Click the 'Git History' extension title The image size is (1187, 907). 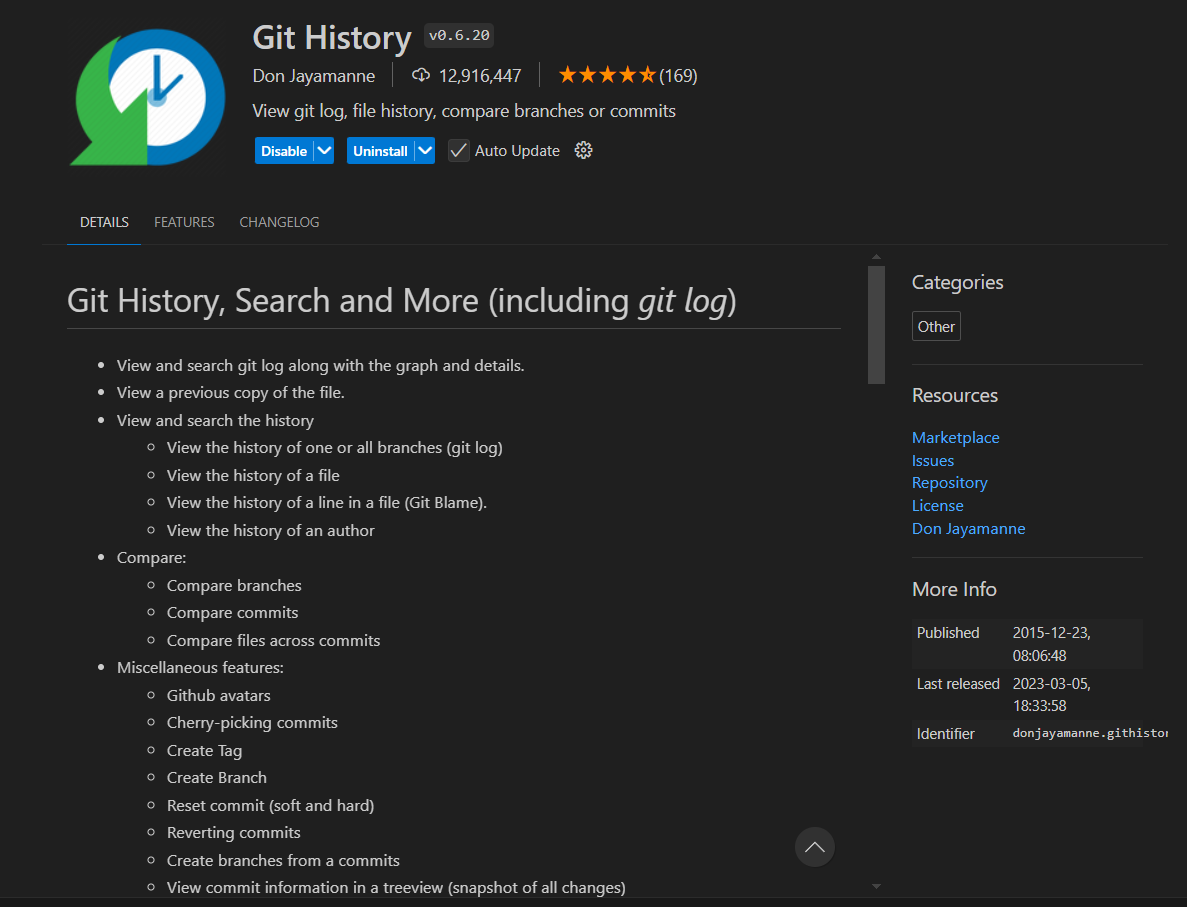click(332, 37)
